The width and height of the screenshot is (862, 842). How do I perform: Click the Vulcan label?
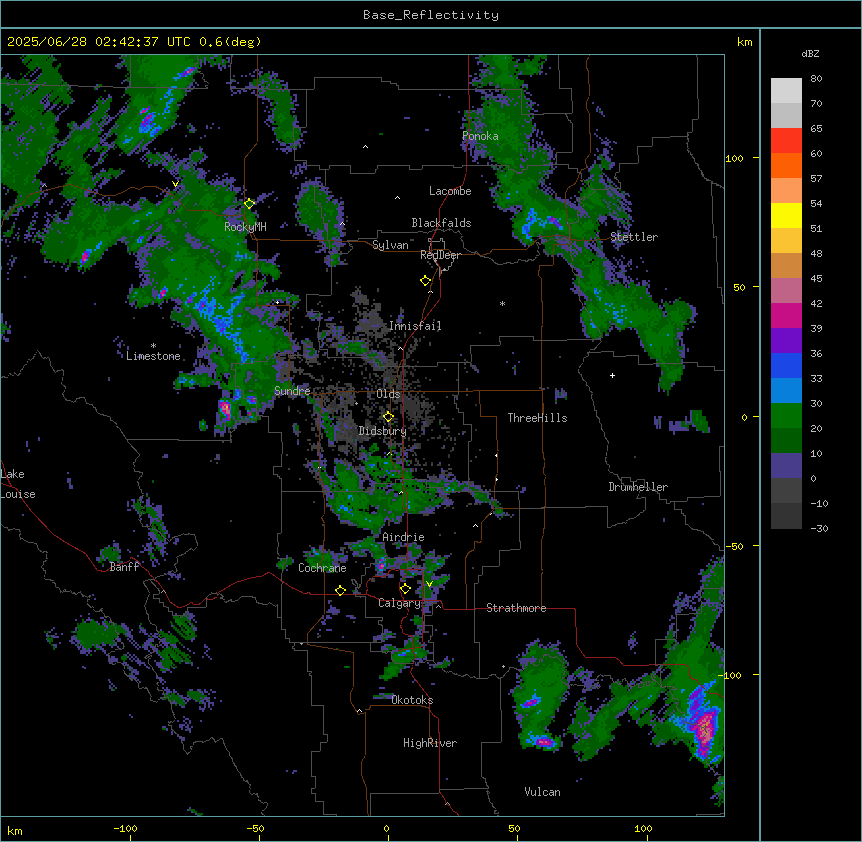coord(543,792)
